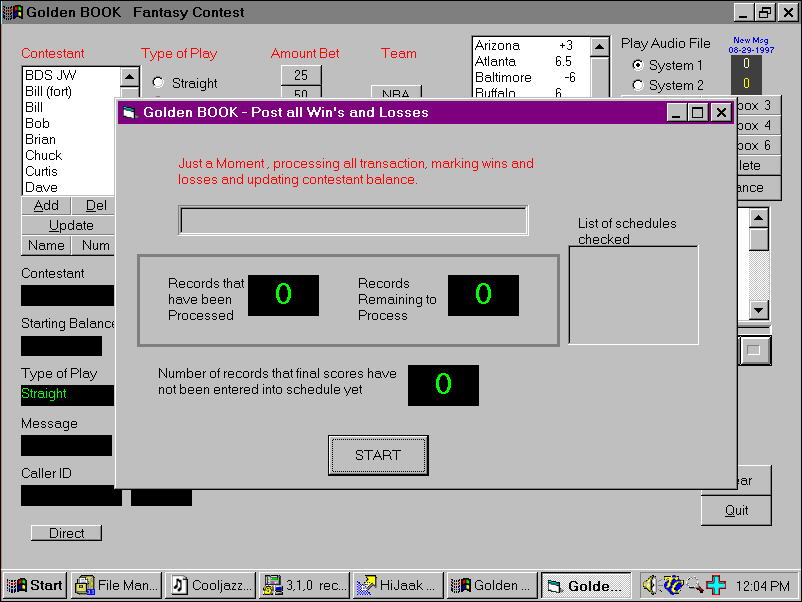The height and width of the screenshot is (602, 802).
Task: Click the box 6 button
Action: click(759, 145)
